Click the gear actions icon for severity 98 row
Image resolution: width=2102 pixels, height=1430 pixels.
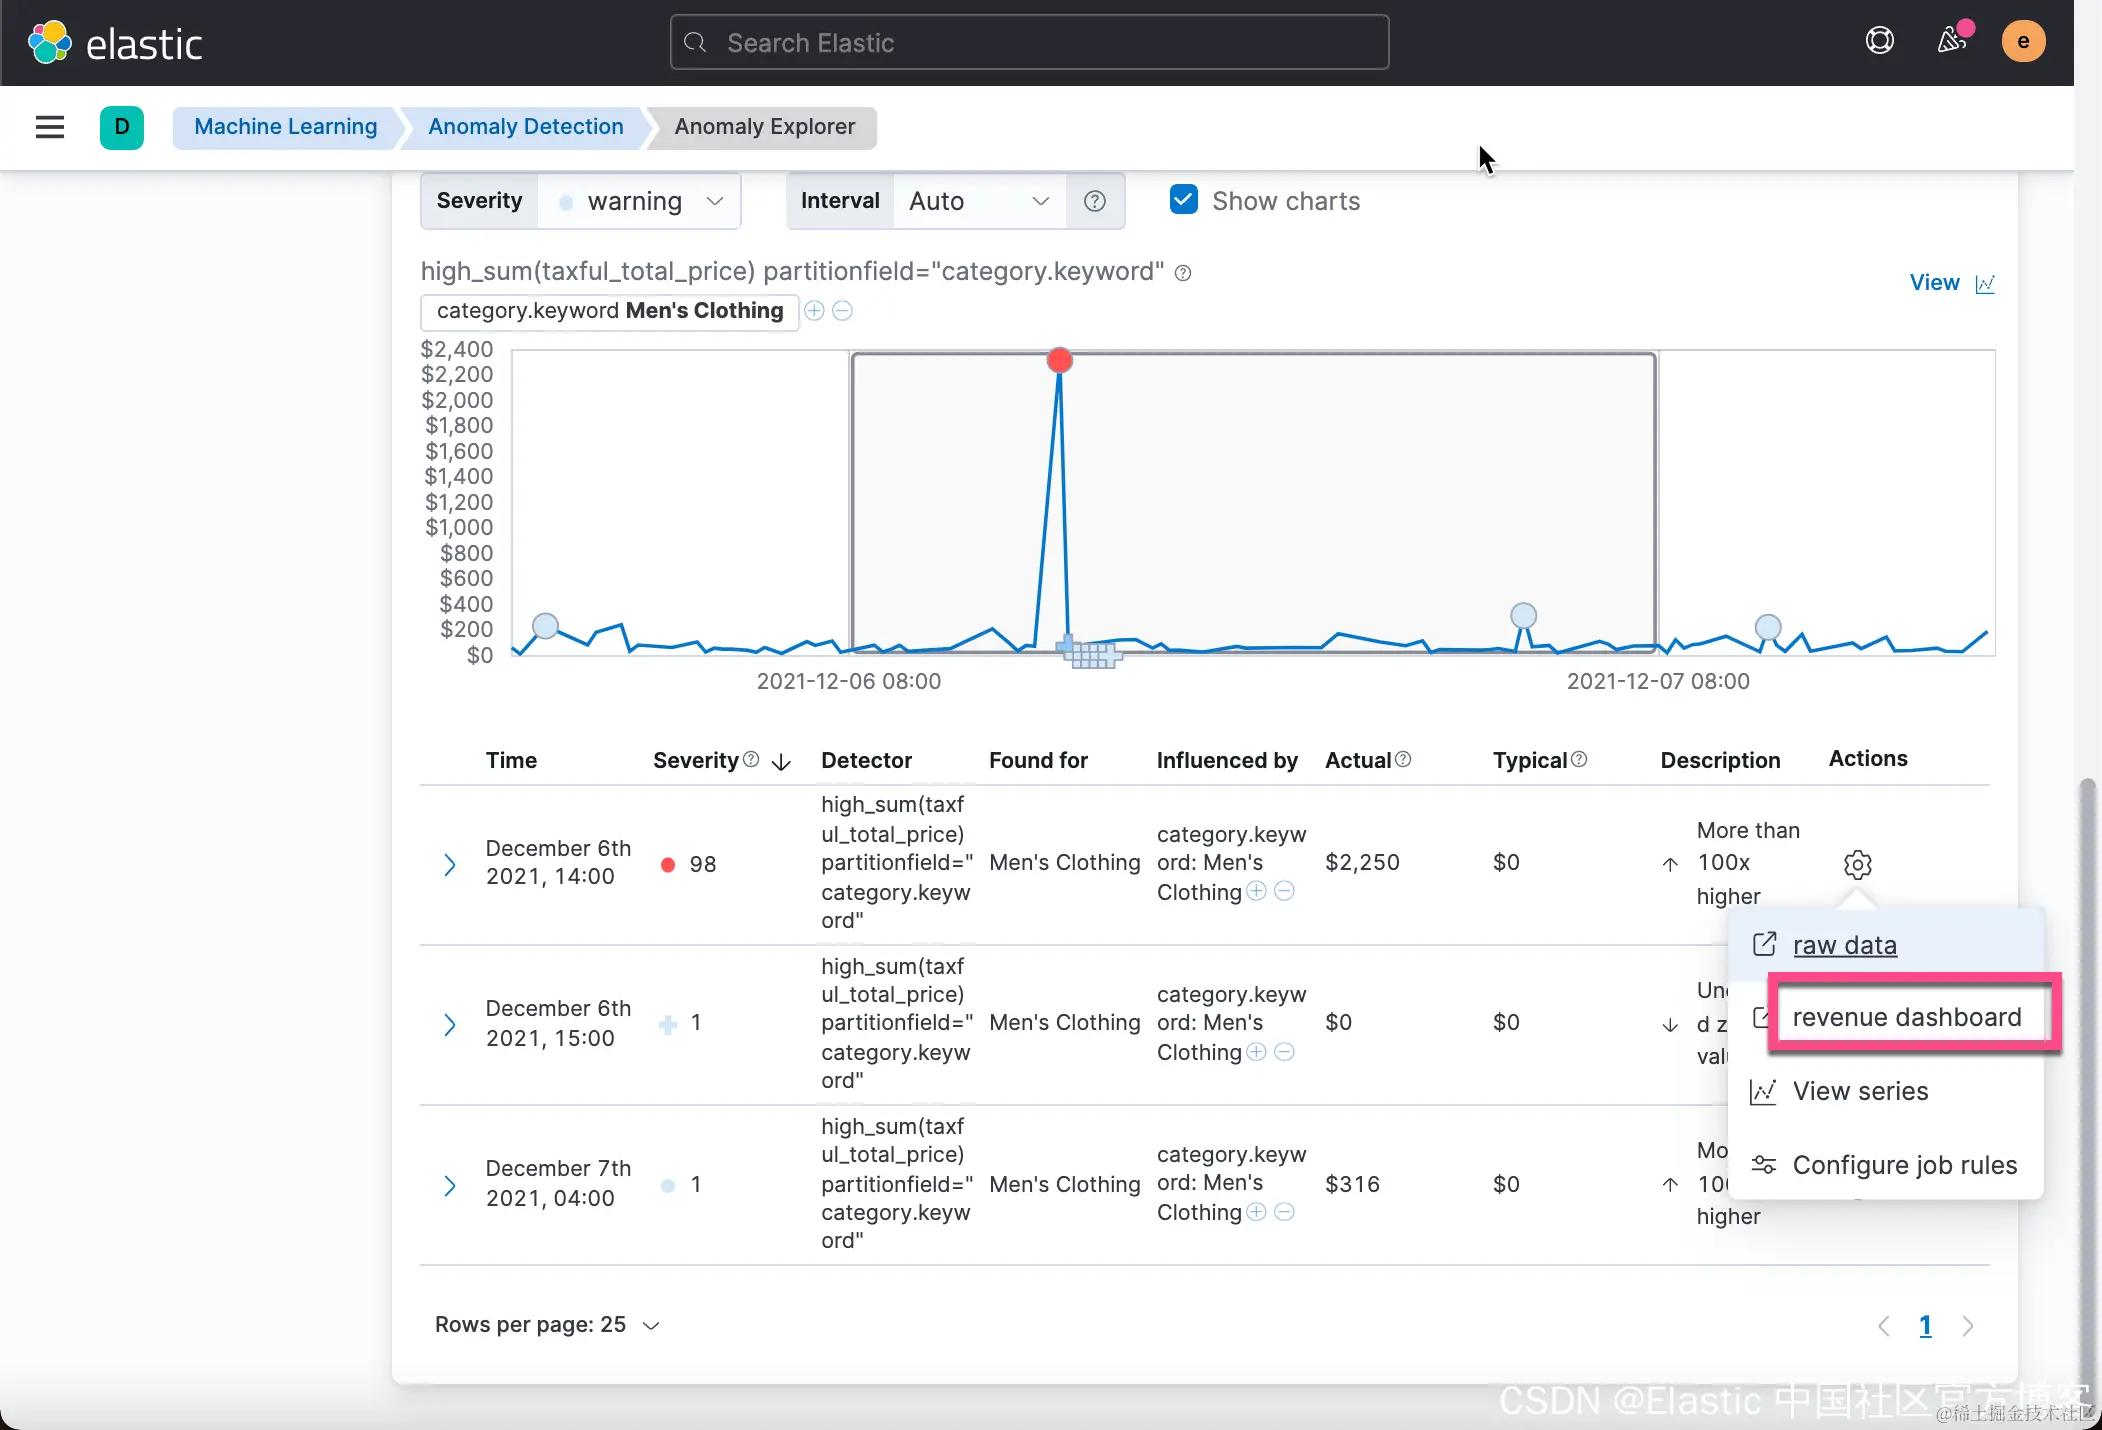[x=1857, y=864]
